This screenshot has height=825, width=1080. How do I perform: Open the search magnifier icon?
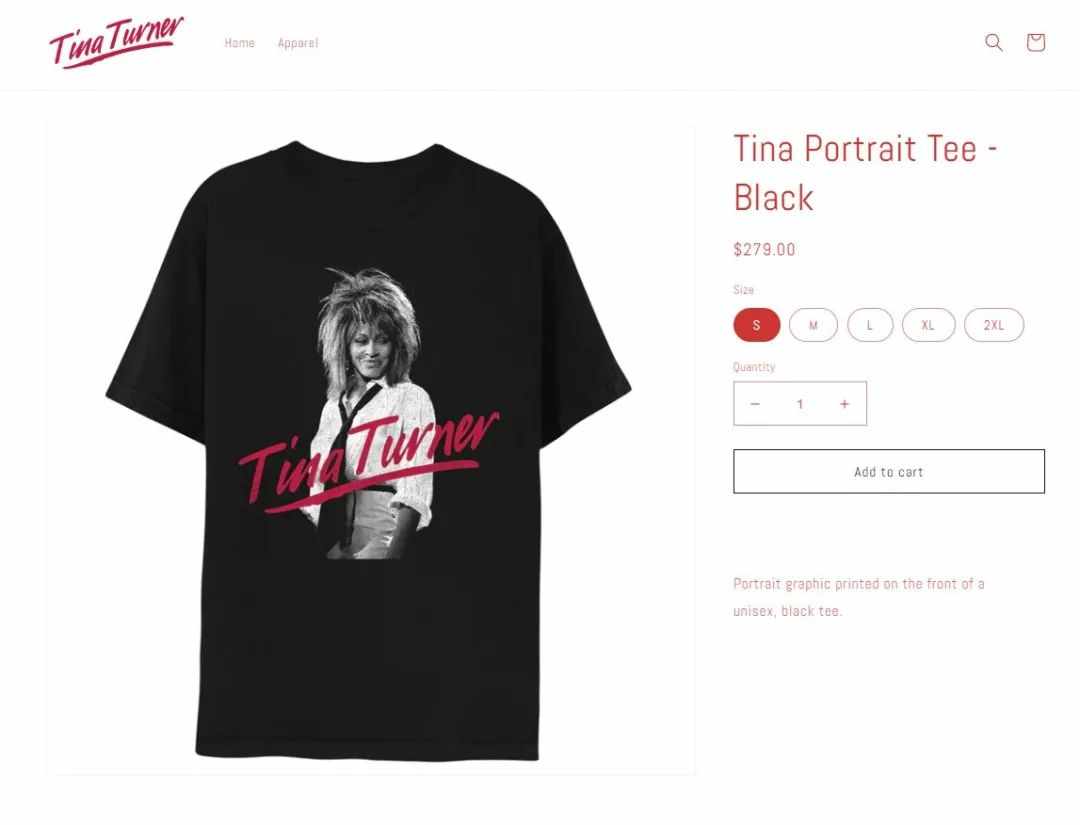993,43
